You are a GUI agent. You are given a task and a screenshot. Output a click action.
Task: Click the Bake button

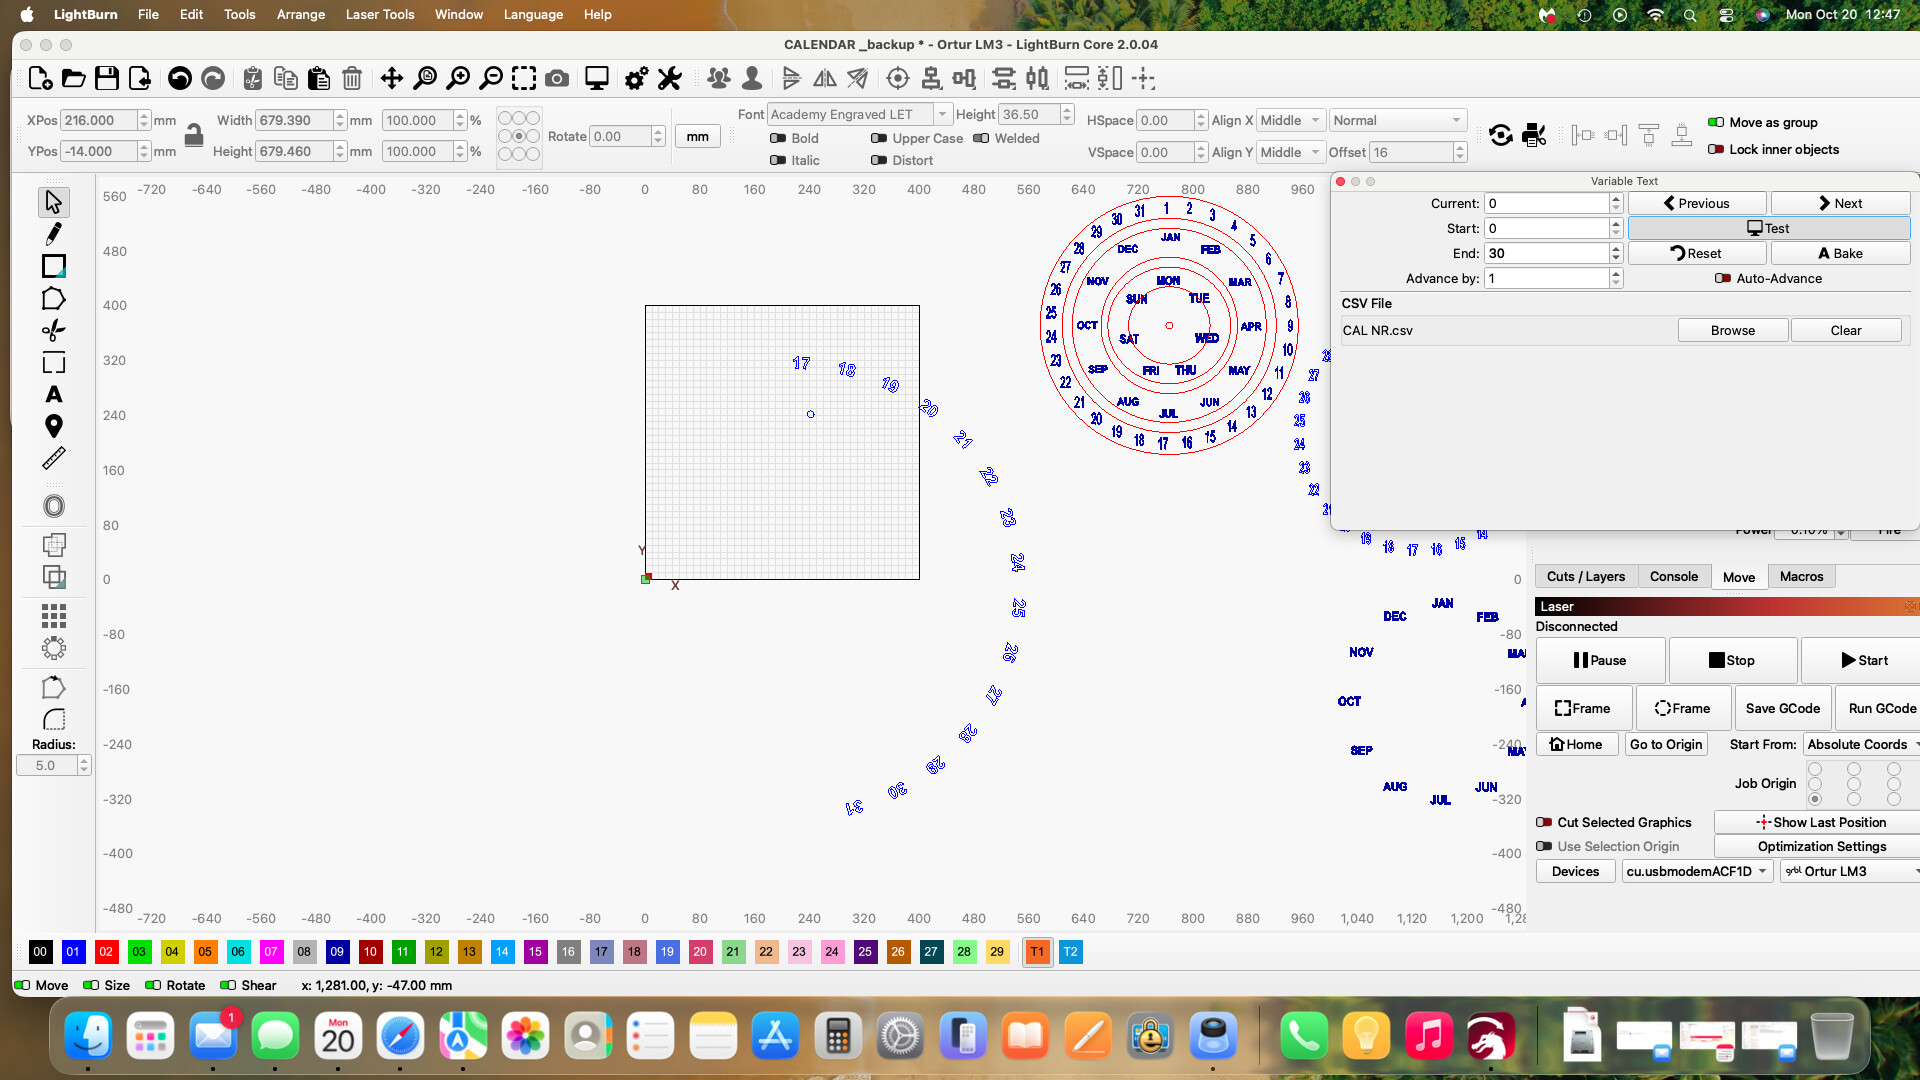click(x=1839, y=254)
